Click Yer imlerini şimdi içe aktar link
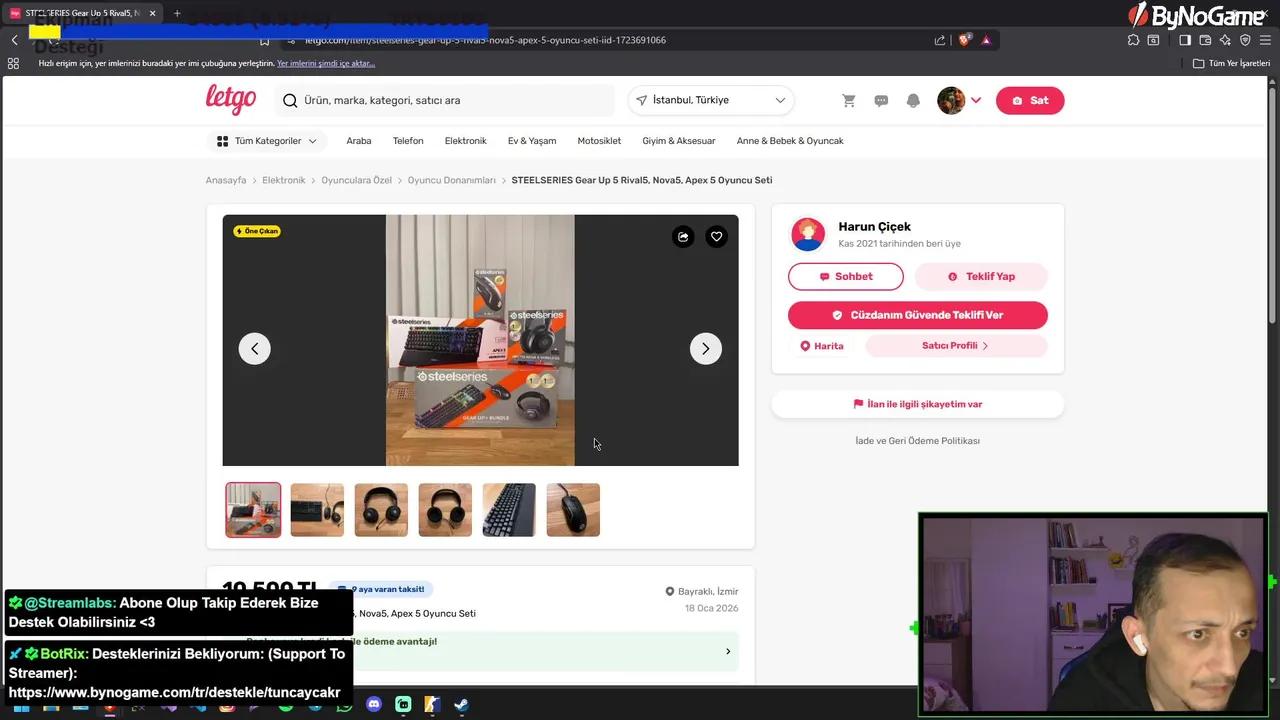The width and height of the screenshot is (1280, 720). [326, 63]
